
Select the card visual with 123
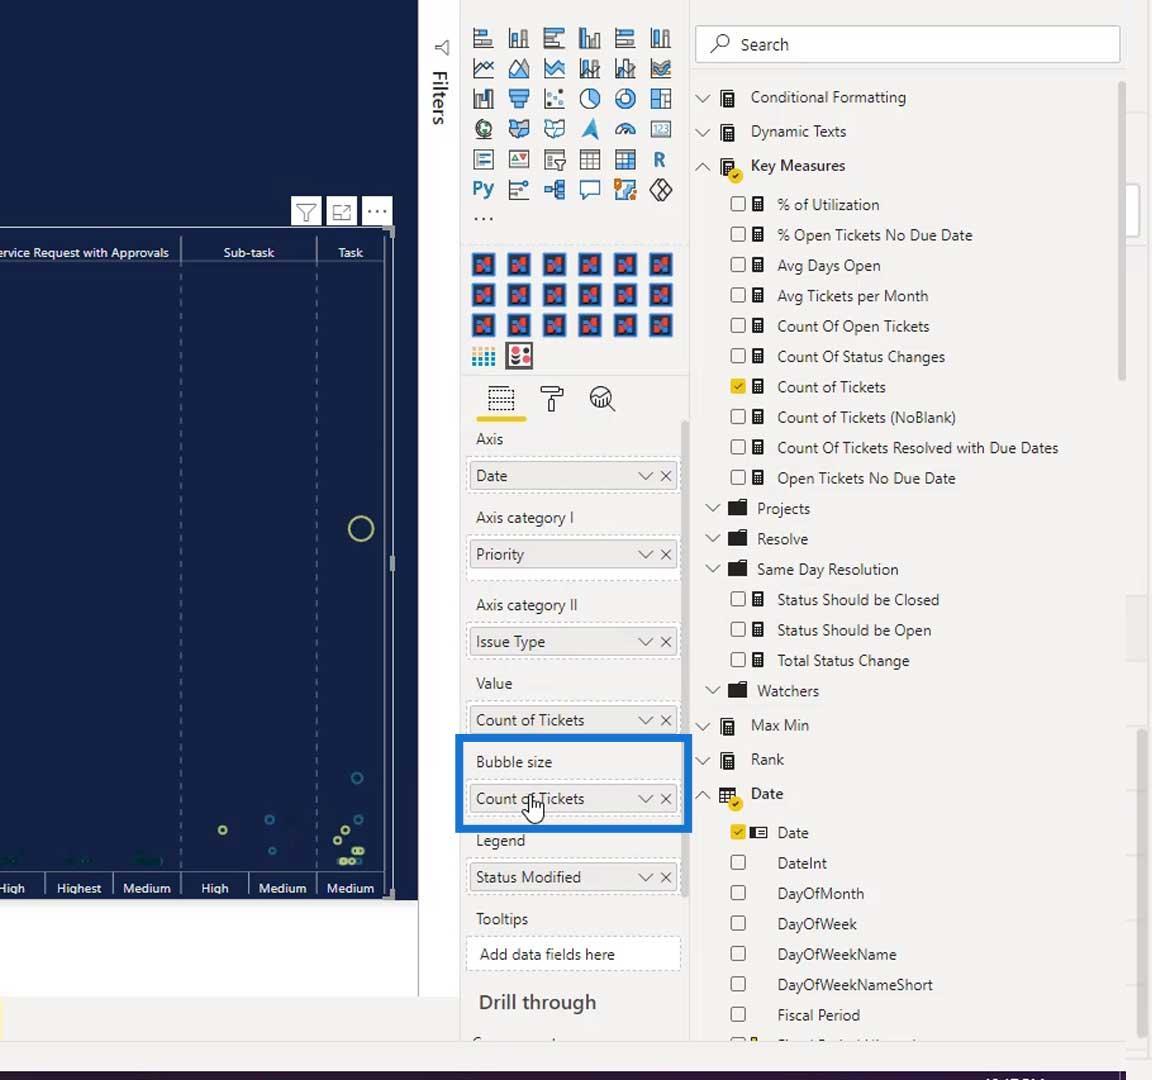660,129
